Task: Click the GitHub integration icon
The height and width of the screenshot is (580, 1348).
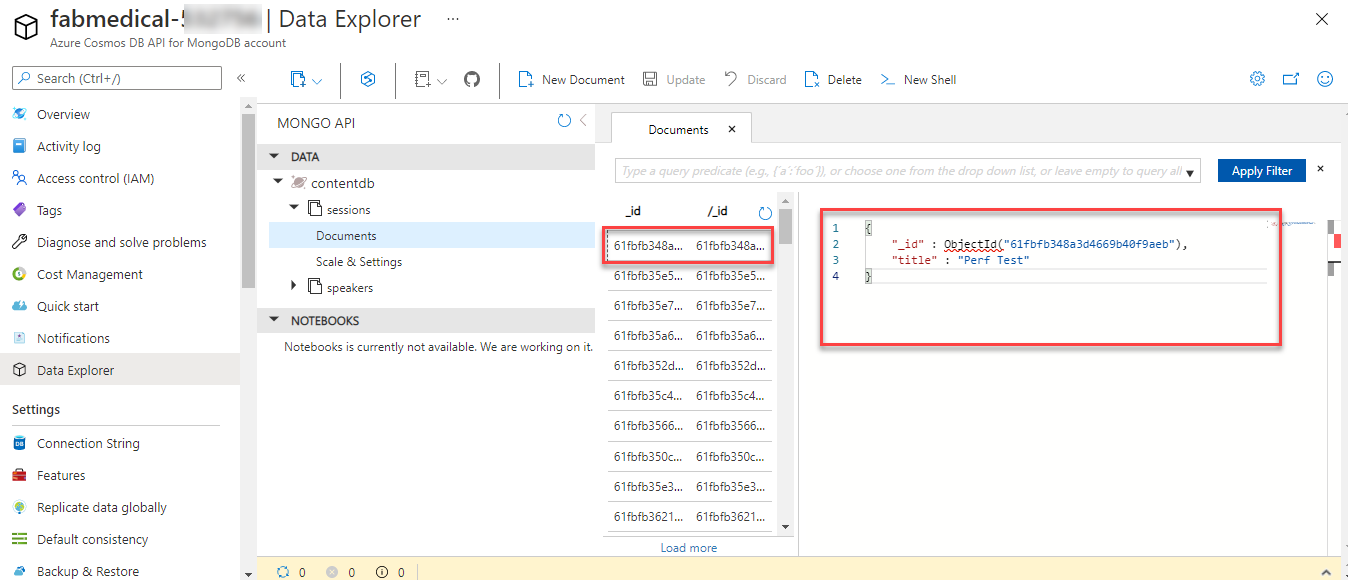Action: 470,79
